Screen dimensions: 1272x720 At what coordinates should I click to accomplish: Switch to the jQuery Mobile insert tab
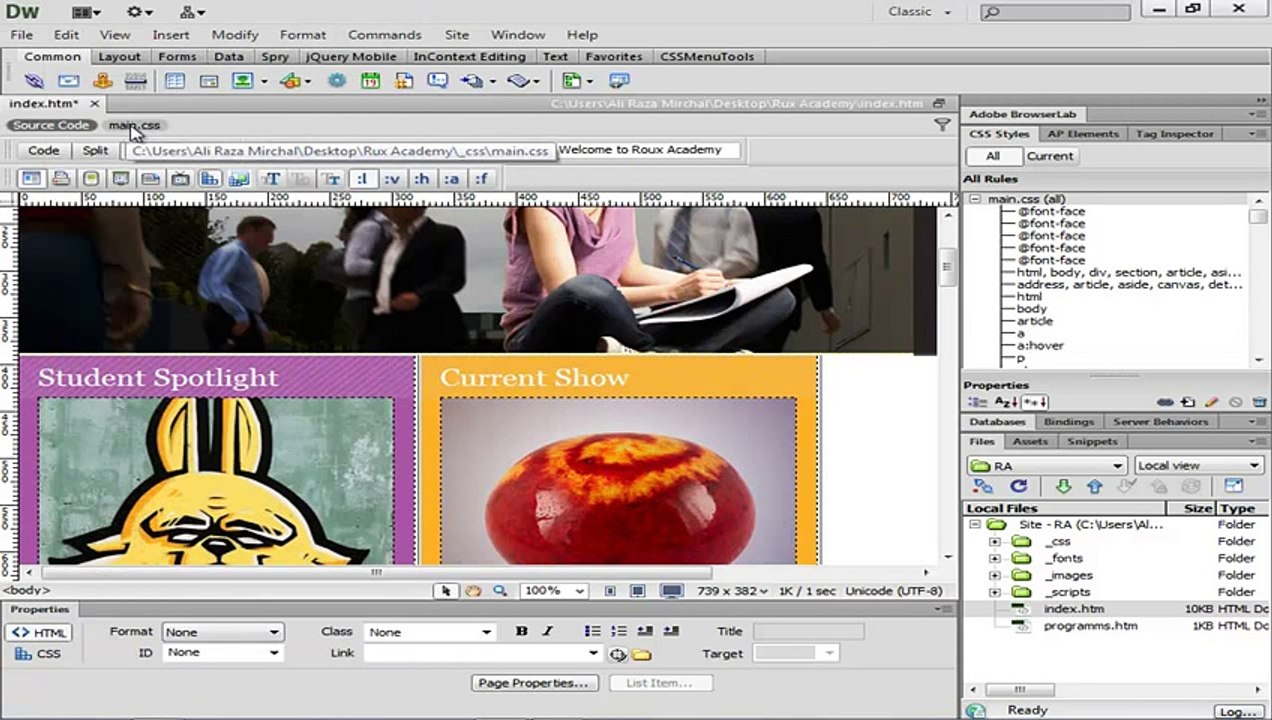350,57
